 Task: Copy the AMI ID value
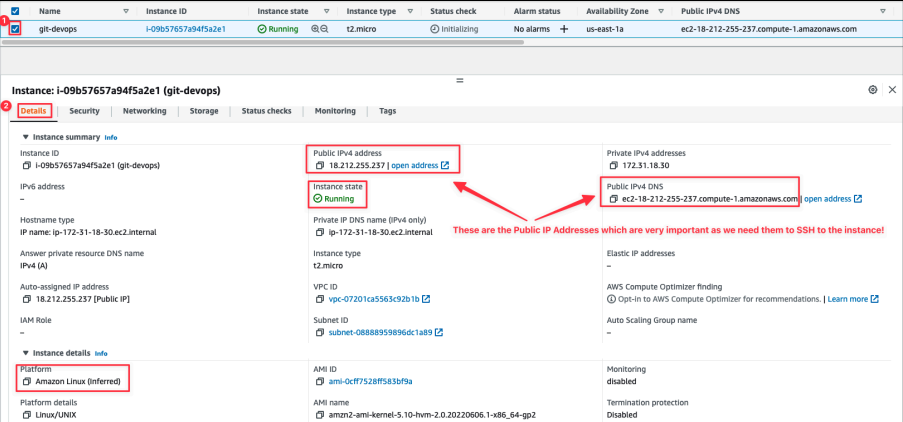click(x=320, y=381)
